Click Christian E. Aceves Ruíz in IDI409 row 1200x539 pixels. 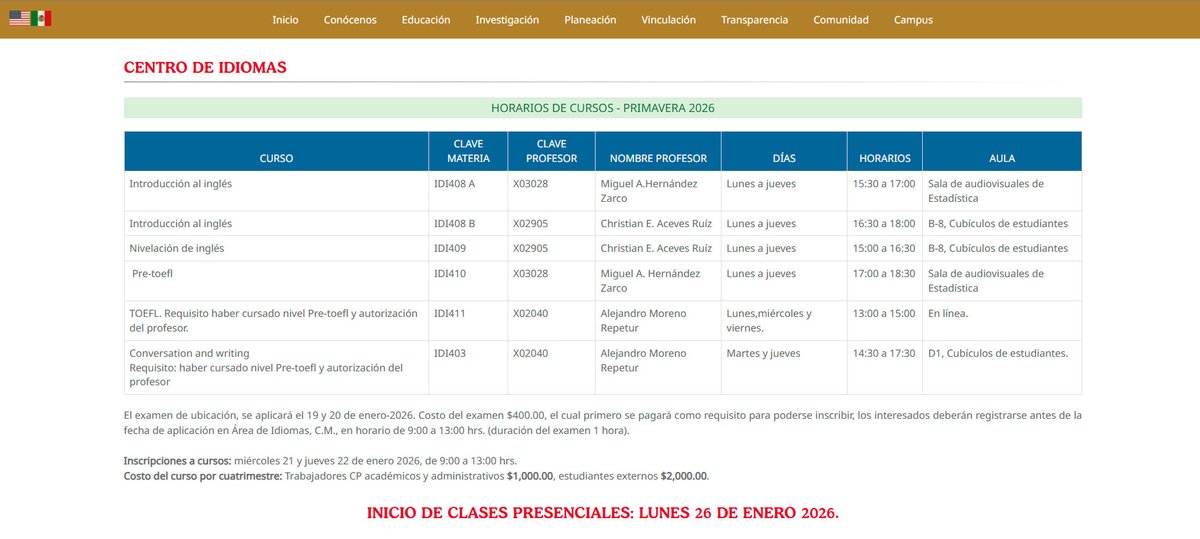click(x=656, y=248)
